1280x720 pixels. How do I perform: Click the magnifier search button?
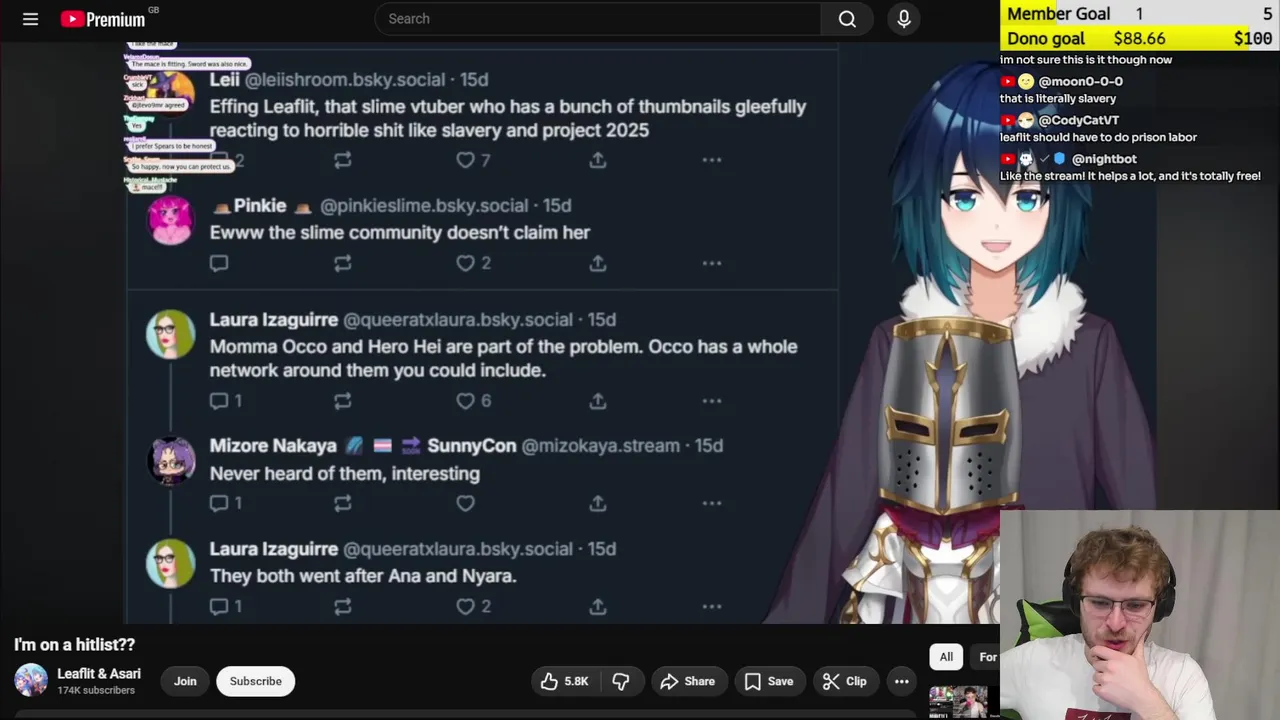847,19
